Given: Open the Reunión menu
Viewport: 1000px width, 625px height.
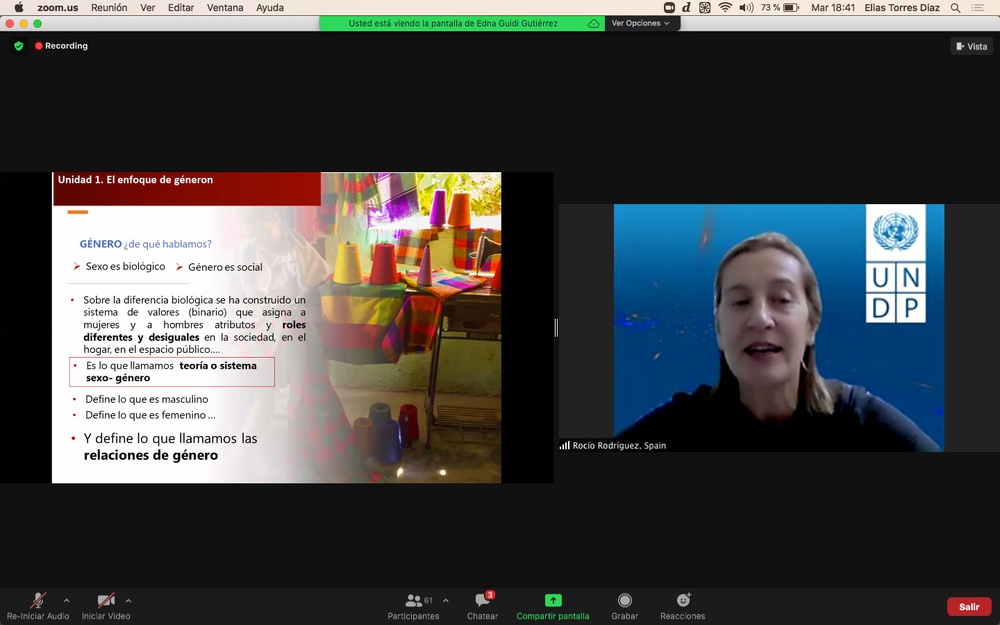Looking at the screenshot, I should click(x=108, y=8).
